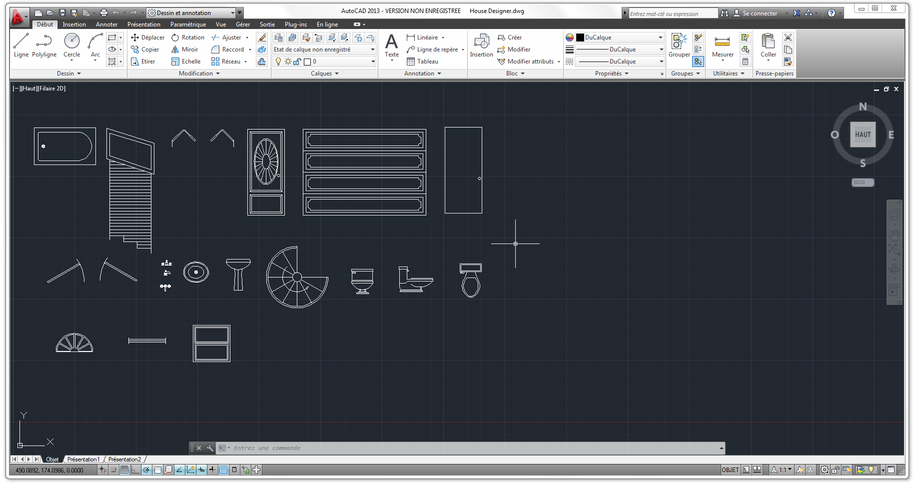Click the Texte annotation tool
Image resolution: width=915 pixels, height=483 pixels.
click(x=391, y=44)
